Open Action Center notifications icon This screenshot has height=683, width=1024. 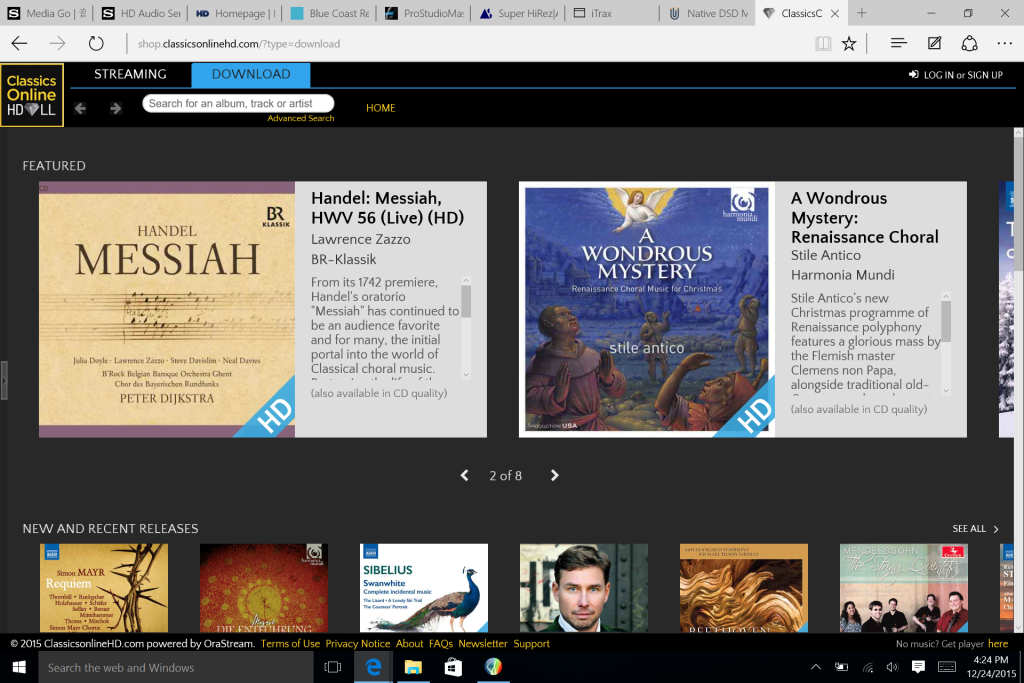918,667
